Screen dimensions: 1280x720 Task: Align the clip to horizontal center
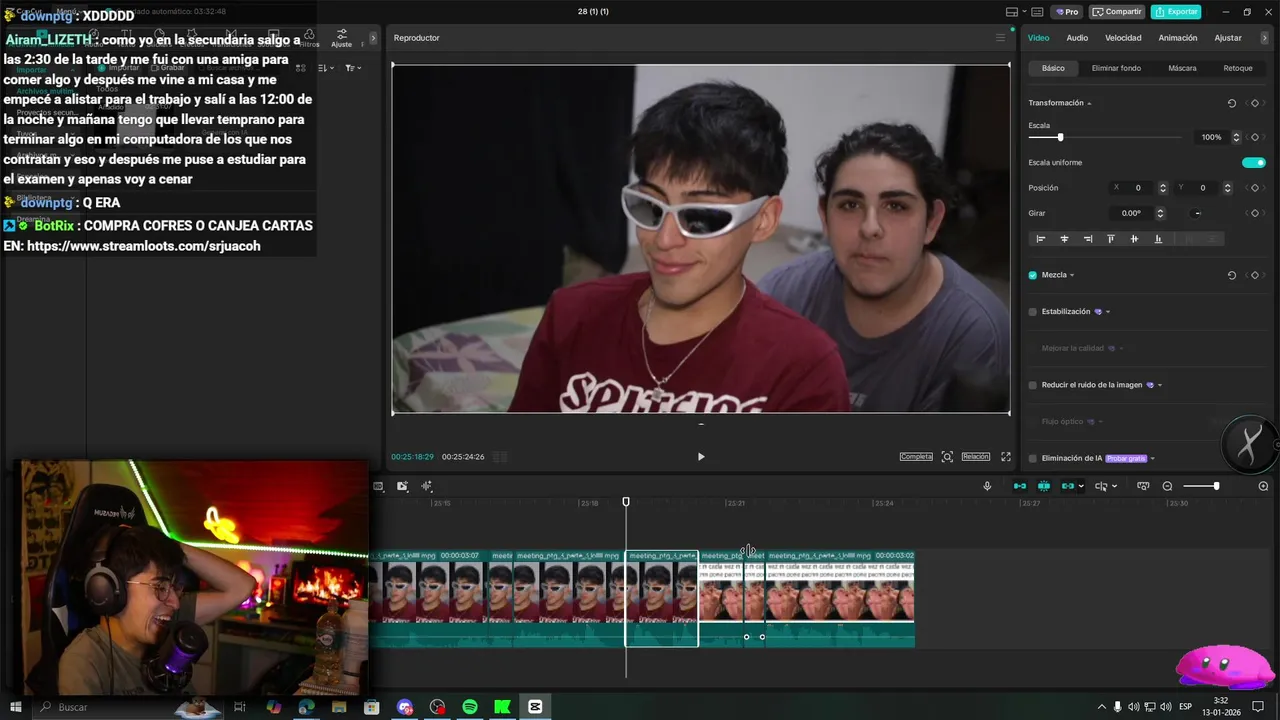click(1064, 239)
